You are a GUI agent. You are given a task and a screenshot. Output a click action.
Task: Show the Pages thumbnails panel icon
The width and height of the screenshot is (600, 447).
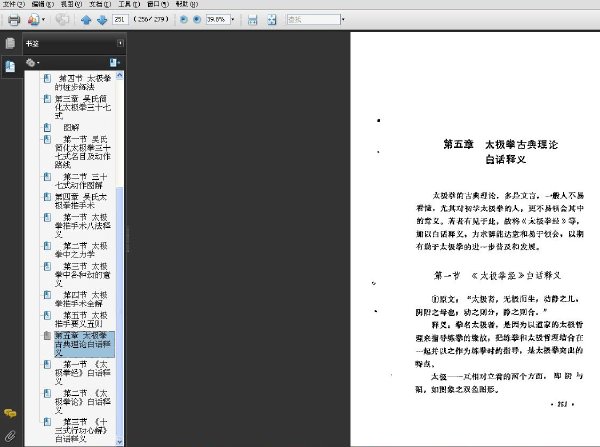tap(10, 43)
